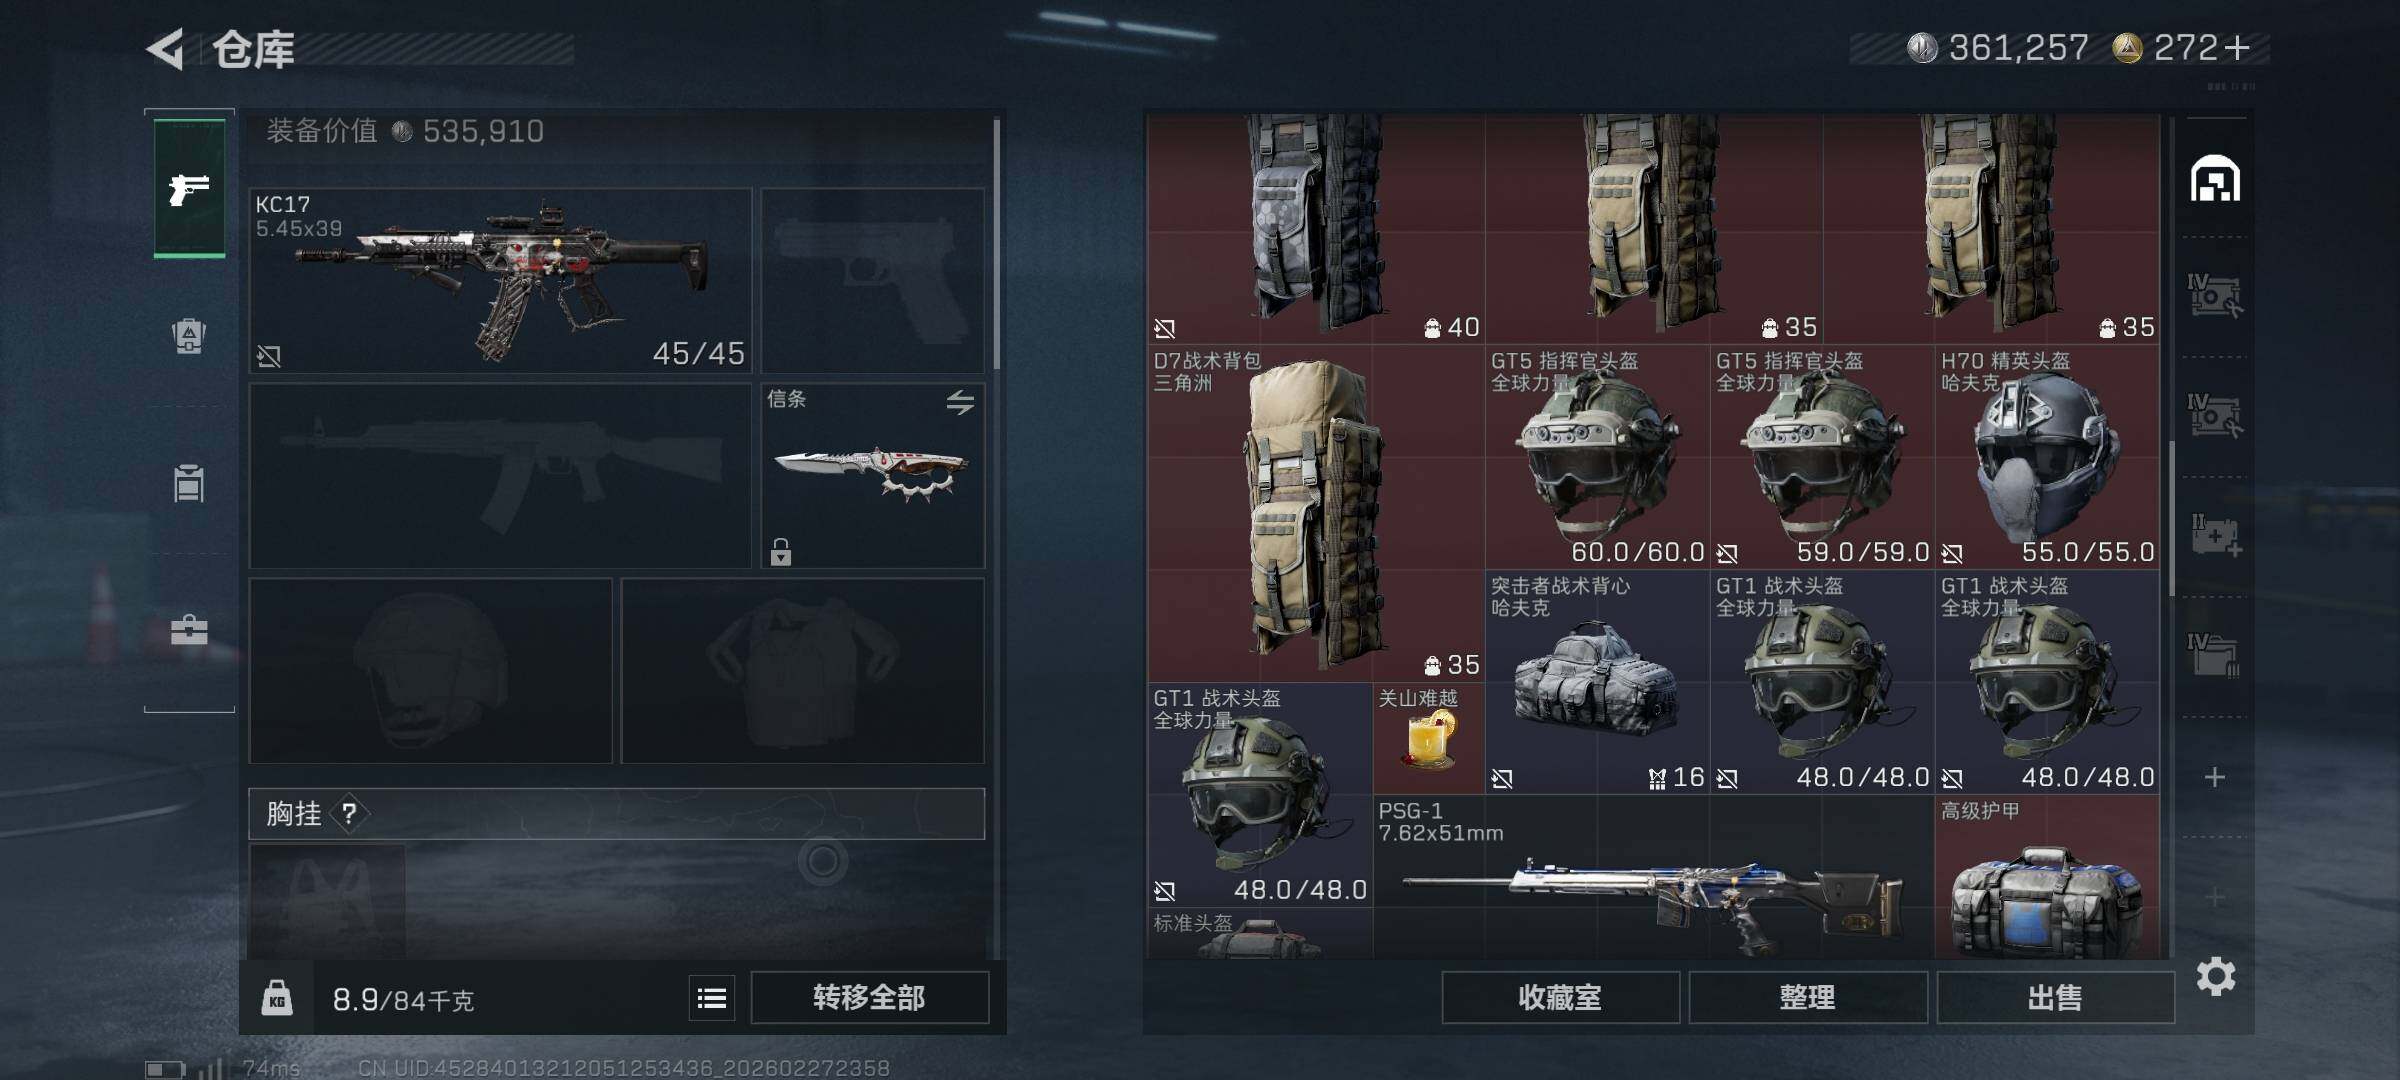Open the briefcase safe-box sidebar tab
The height and width of the screenshot is (1080, 2400).
[x=189, y=630]
